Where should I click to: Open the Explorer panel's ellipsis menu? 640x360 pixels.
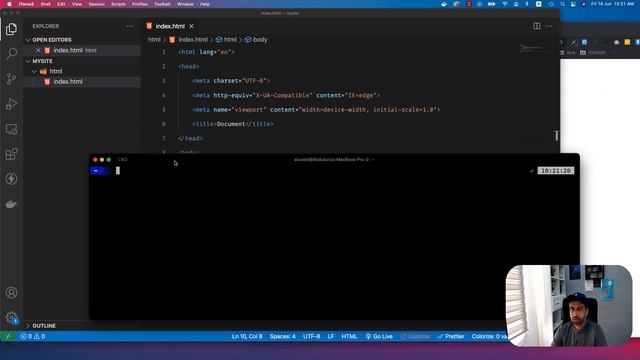(x=130, y=26)
